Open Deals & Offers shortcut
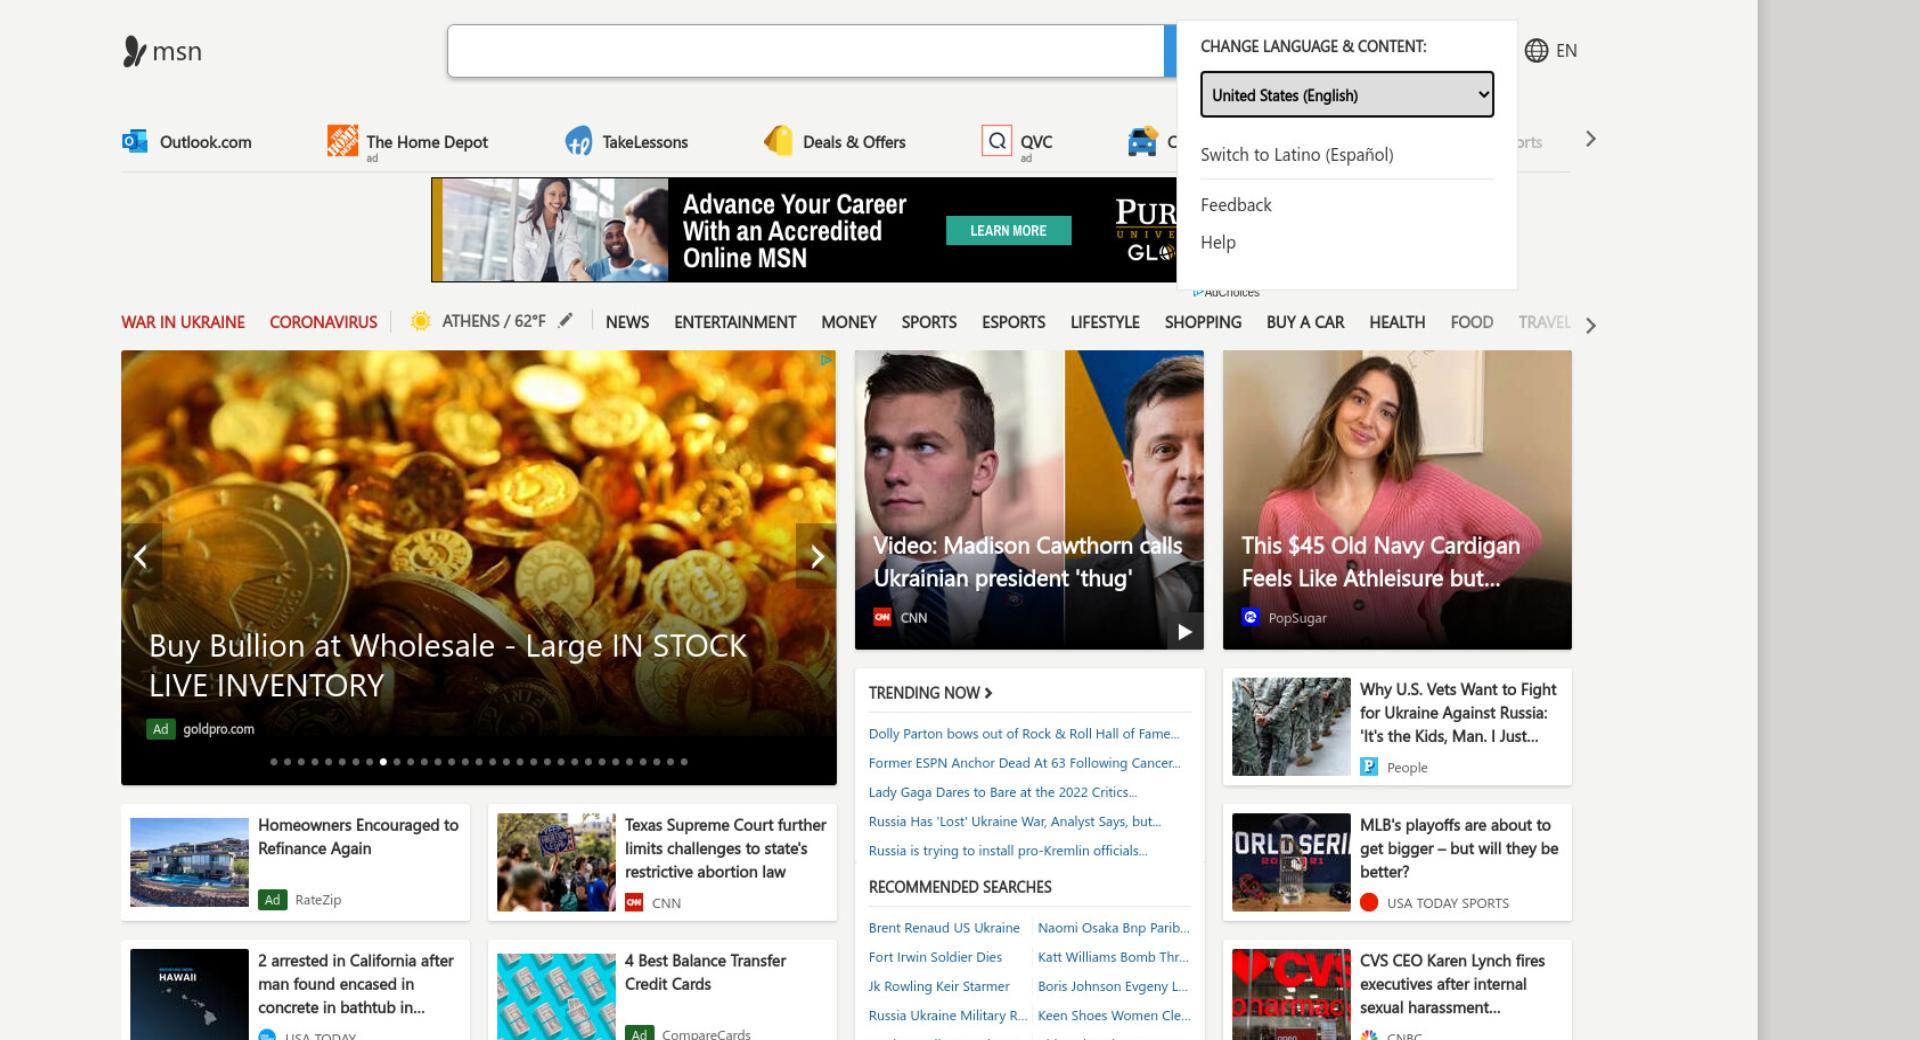 834,142
